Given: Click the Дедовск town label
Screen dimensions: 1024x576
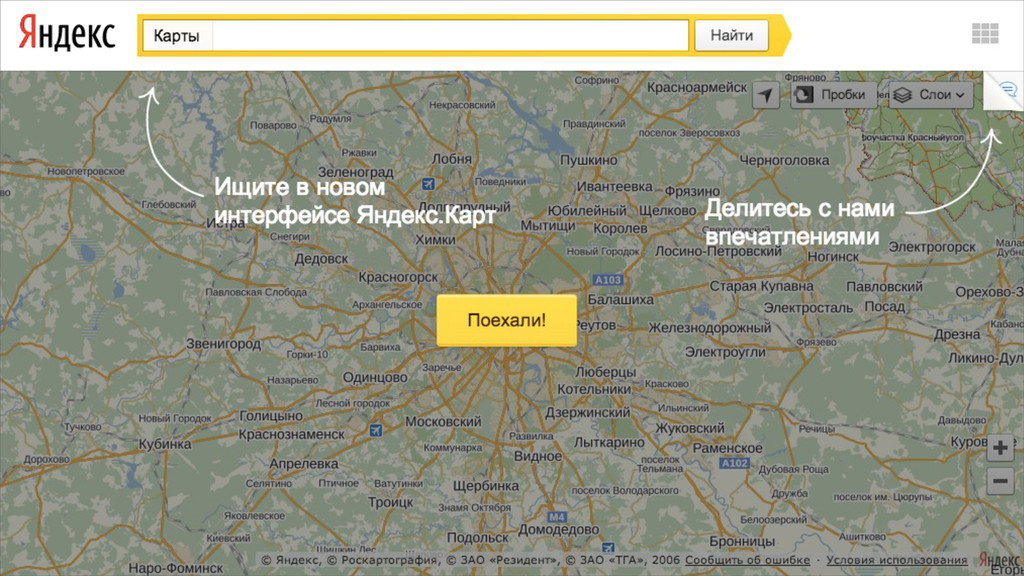Looking at the screenshot, I should [321, 259].
